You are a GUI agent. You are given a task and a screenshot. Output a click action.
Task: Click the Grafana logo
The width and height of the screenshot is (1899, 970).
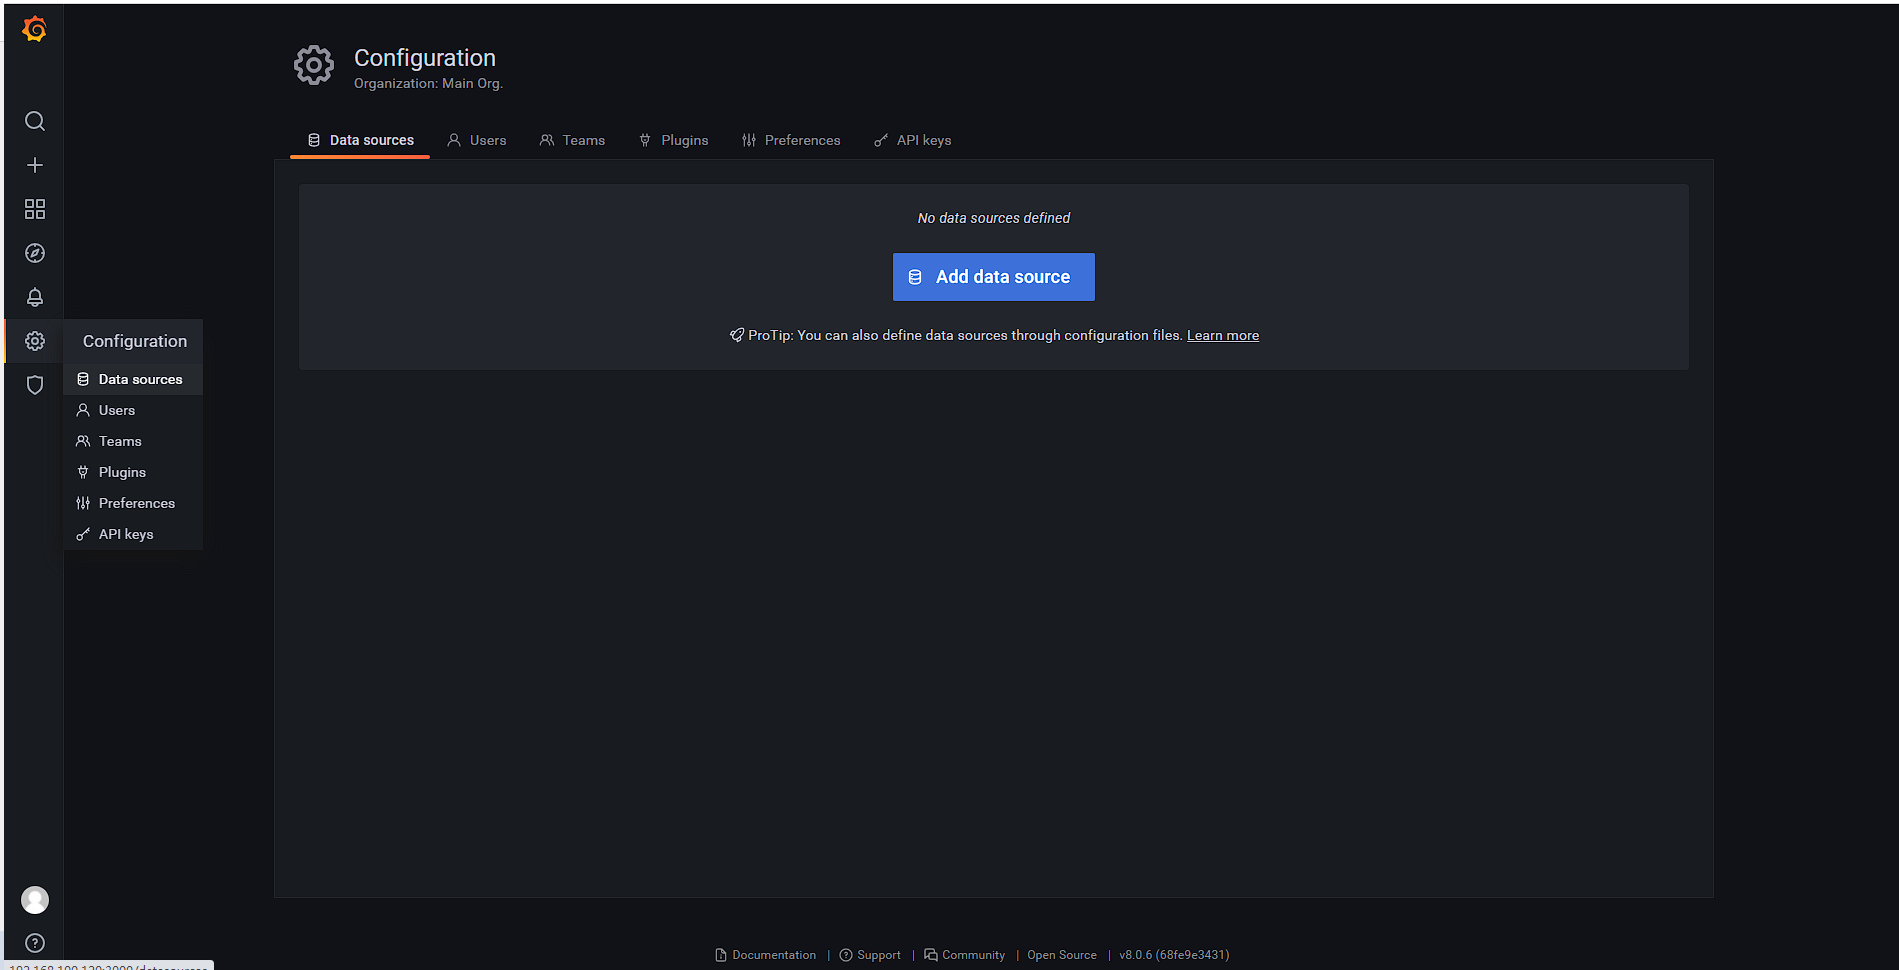tap(34, 29)
